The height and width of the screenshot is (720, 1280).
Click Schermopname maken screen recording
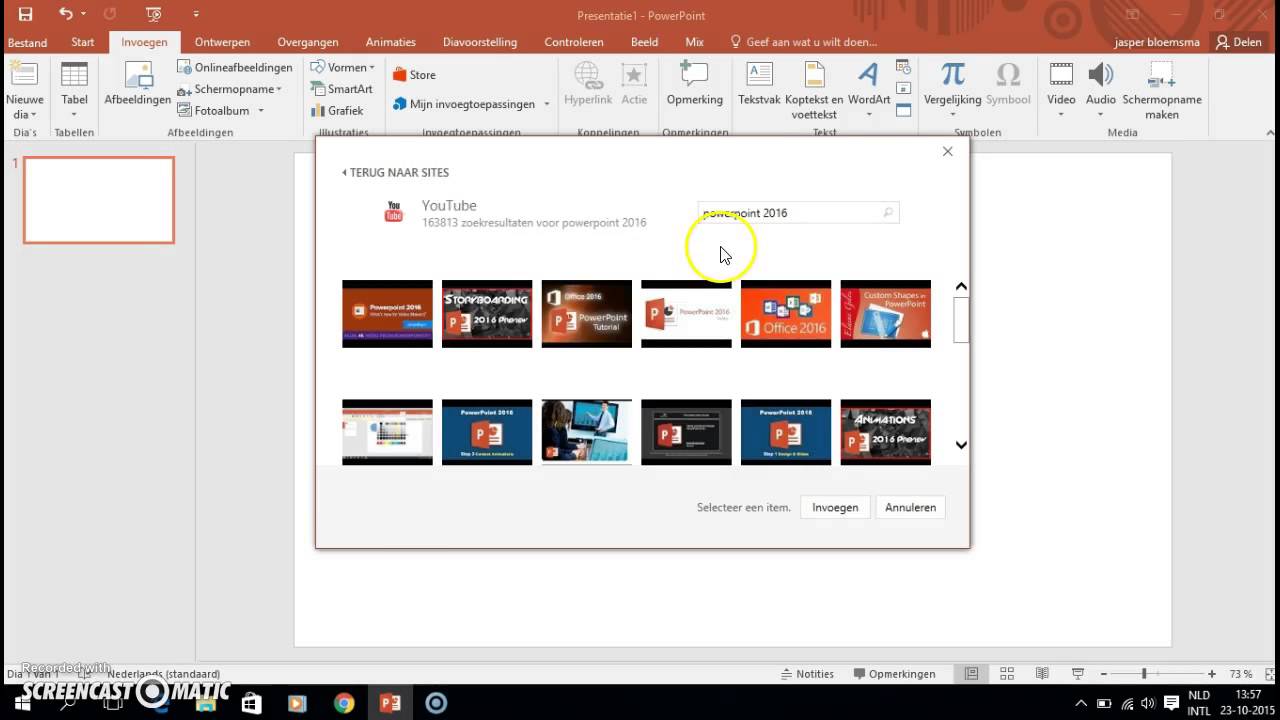pyautogui.click(x=1162, y=90)
